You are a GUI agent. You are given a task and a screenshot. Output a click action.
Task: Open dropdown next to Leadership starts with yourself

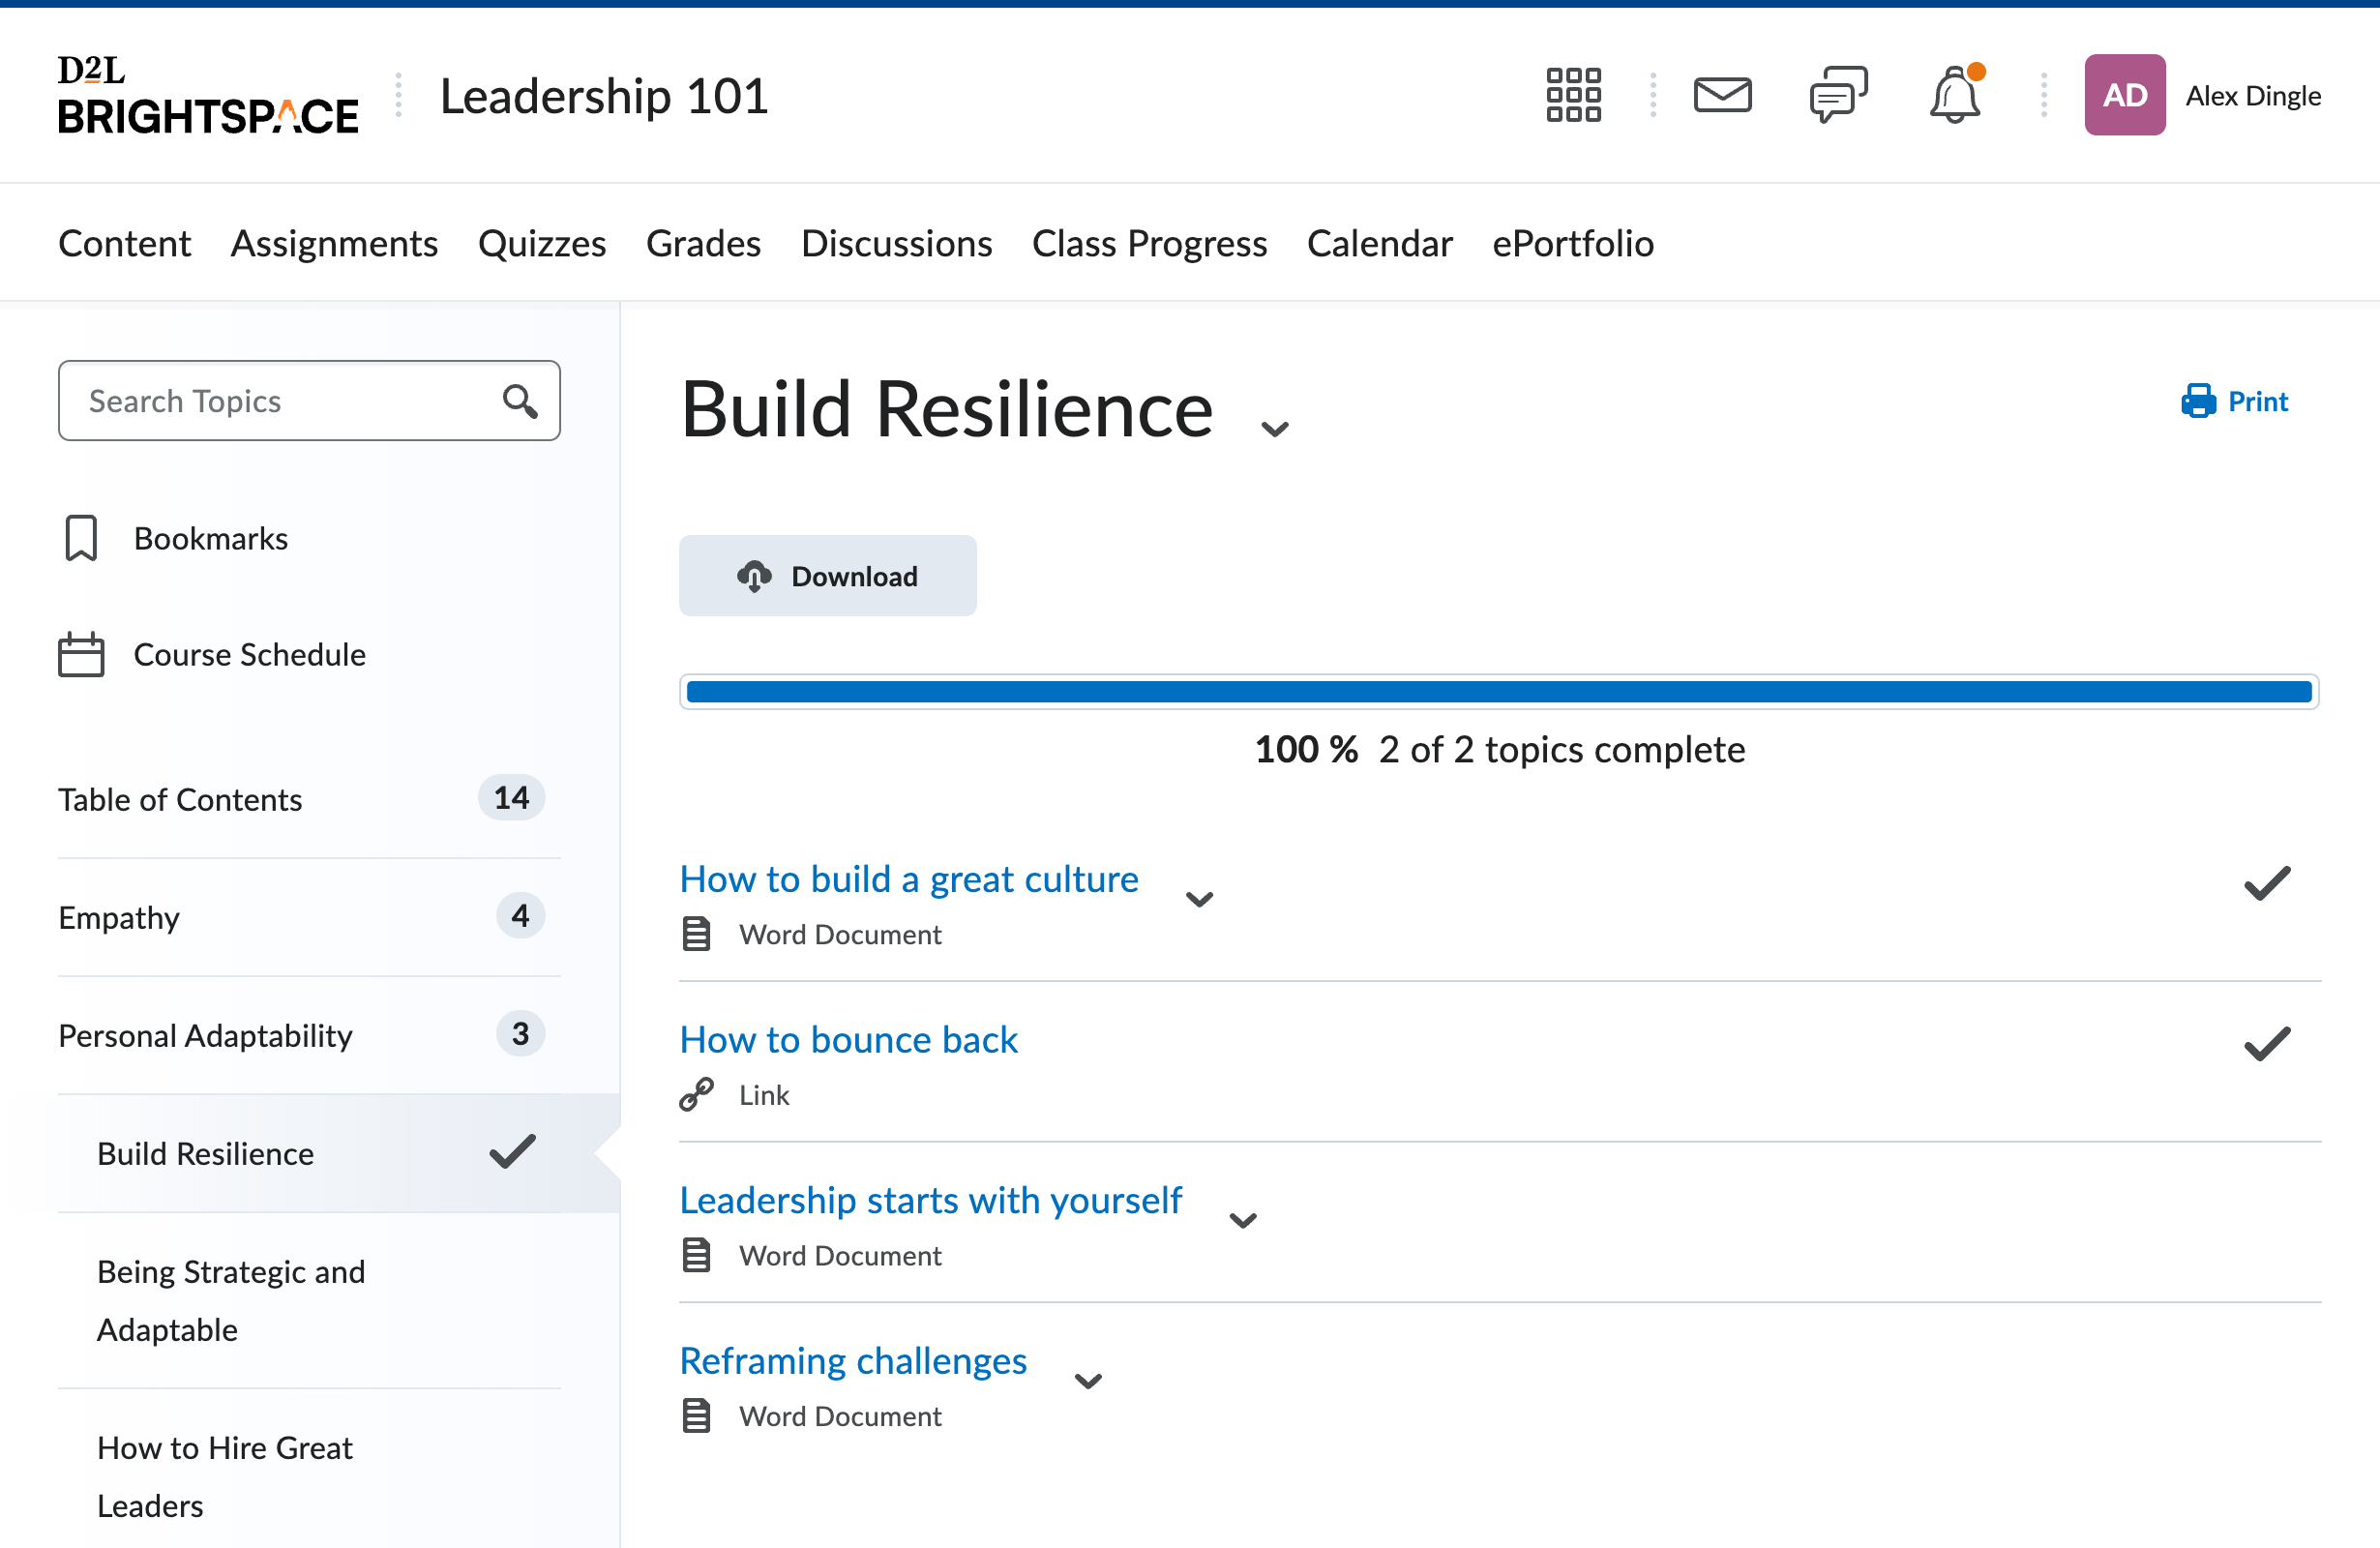tap(1242, 1220)
